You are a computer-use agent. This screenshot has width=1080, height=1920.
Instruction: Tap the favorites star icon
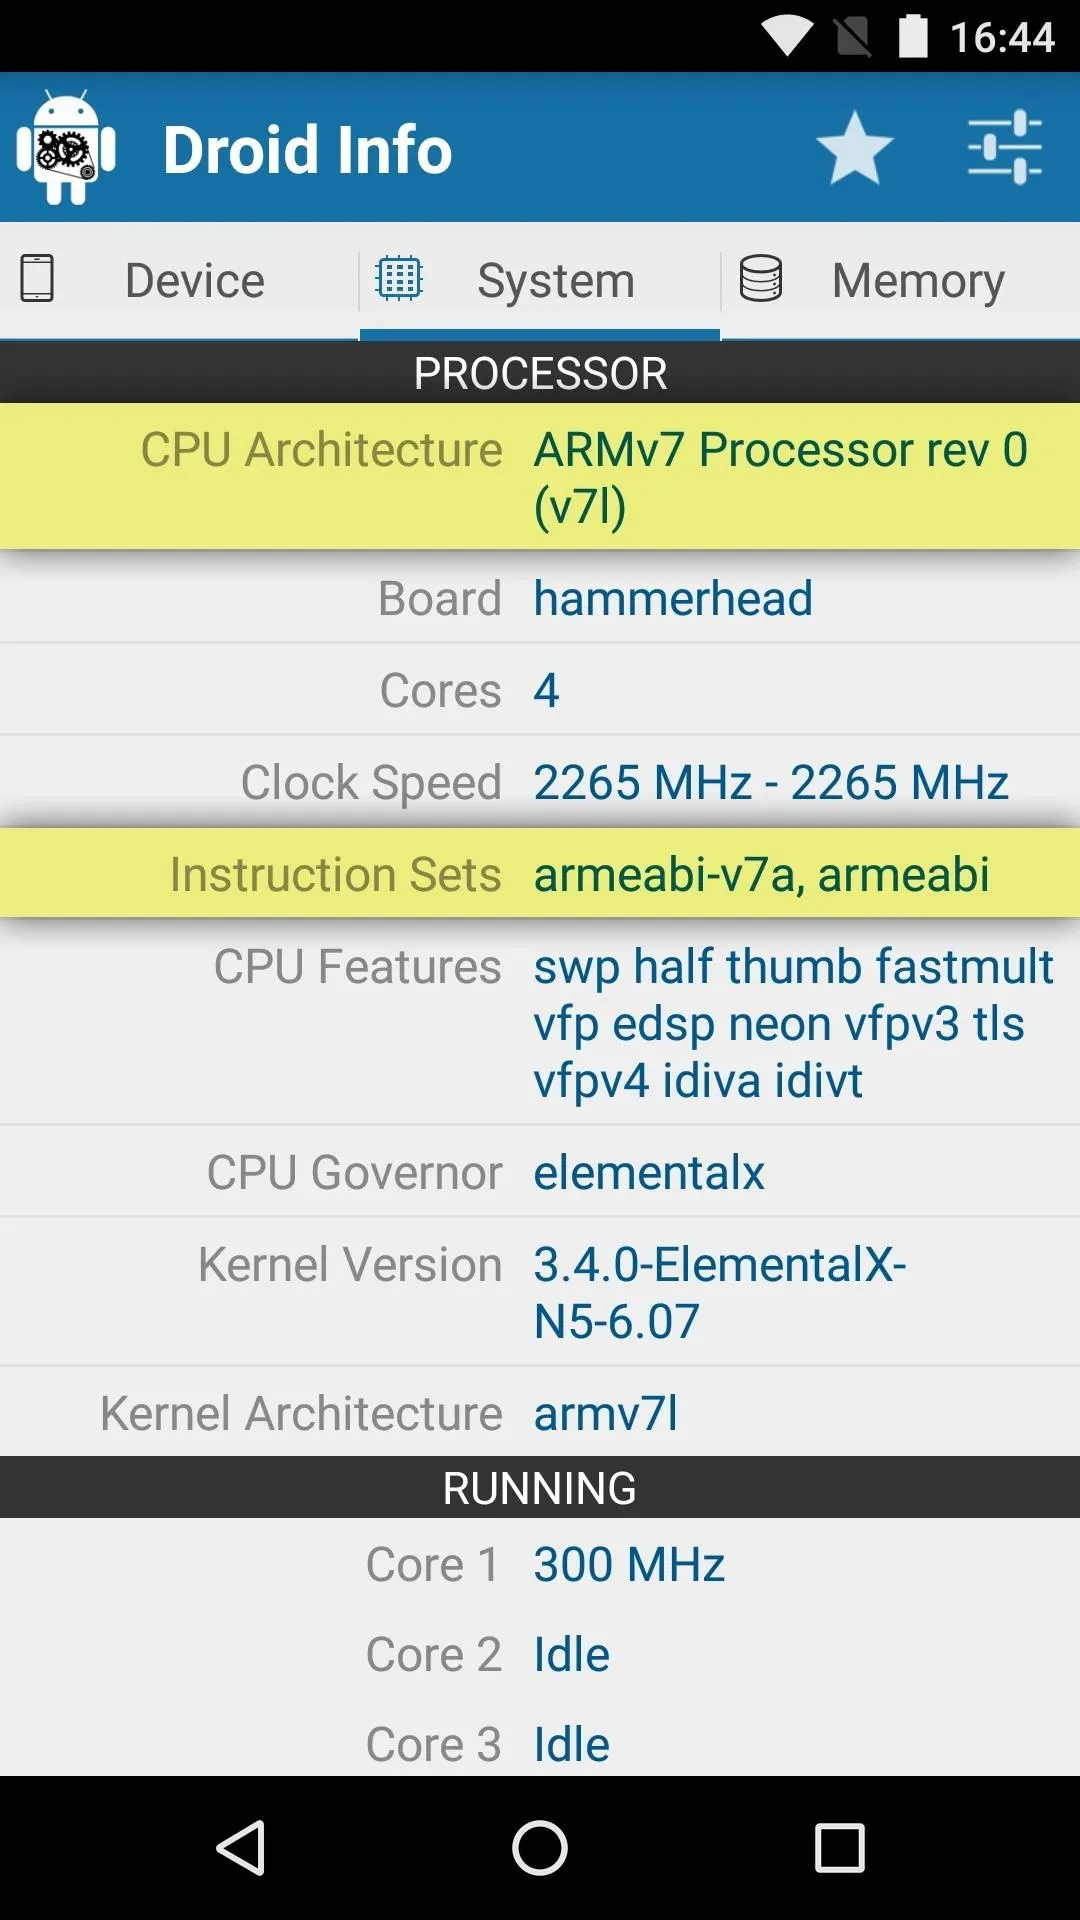point(854,148)
